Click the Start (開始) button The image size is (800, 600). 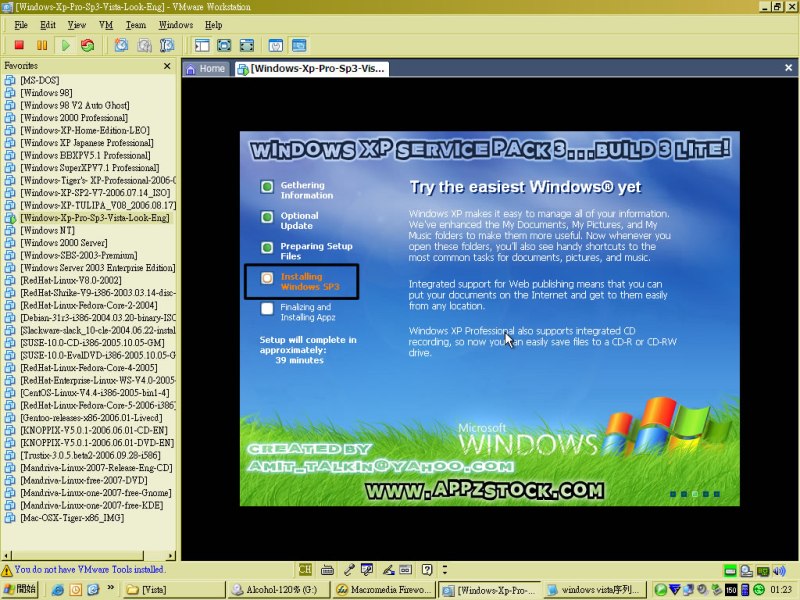coord(19,590)
